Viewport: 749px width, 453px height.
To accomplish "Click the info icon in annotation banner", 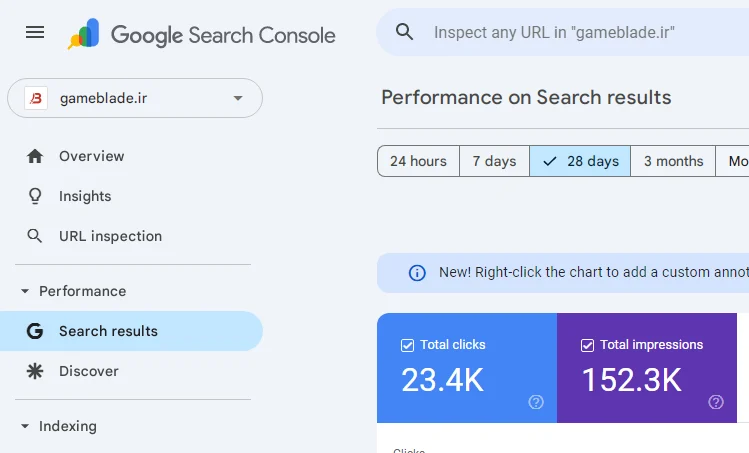I will (x=418, y=273).
